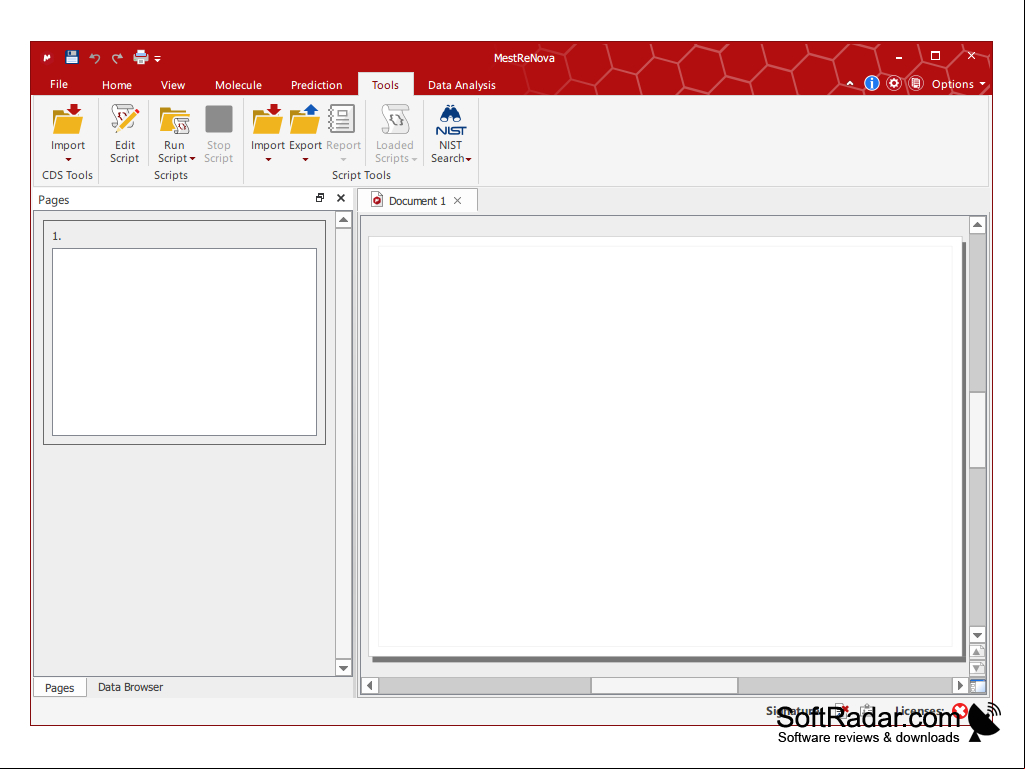Expand Script Tools Import dropdown arrow
The width and height of the screenshot is (1025, 769).
[268, 160]
